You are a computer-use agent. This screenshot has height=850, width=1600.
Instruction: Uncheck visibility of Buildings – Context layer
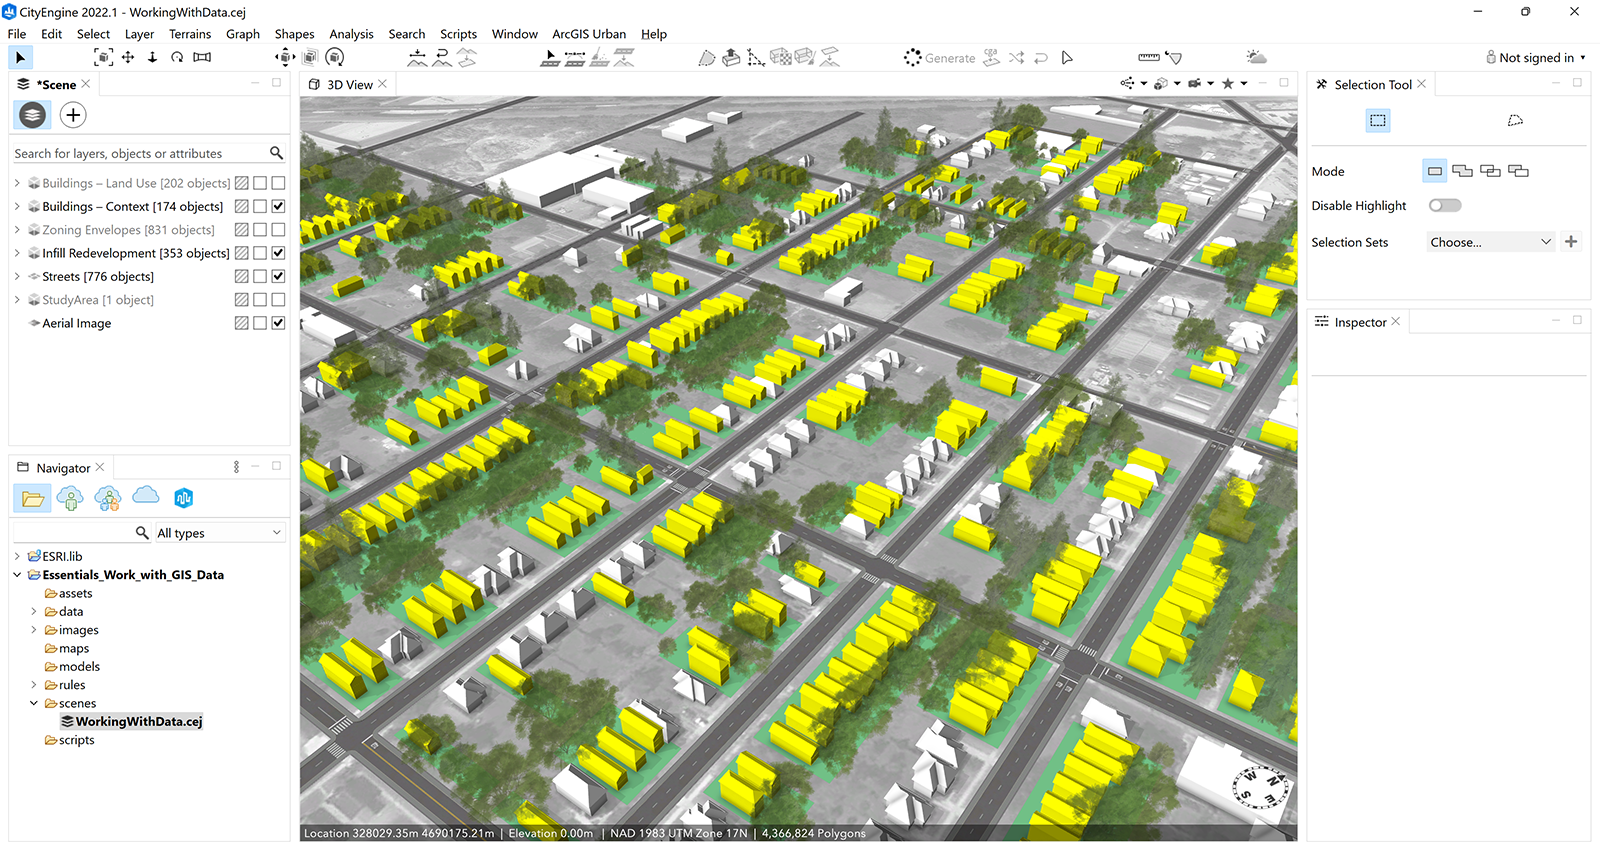tap(278, 206)
